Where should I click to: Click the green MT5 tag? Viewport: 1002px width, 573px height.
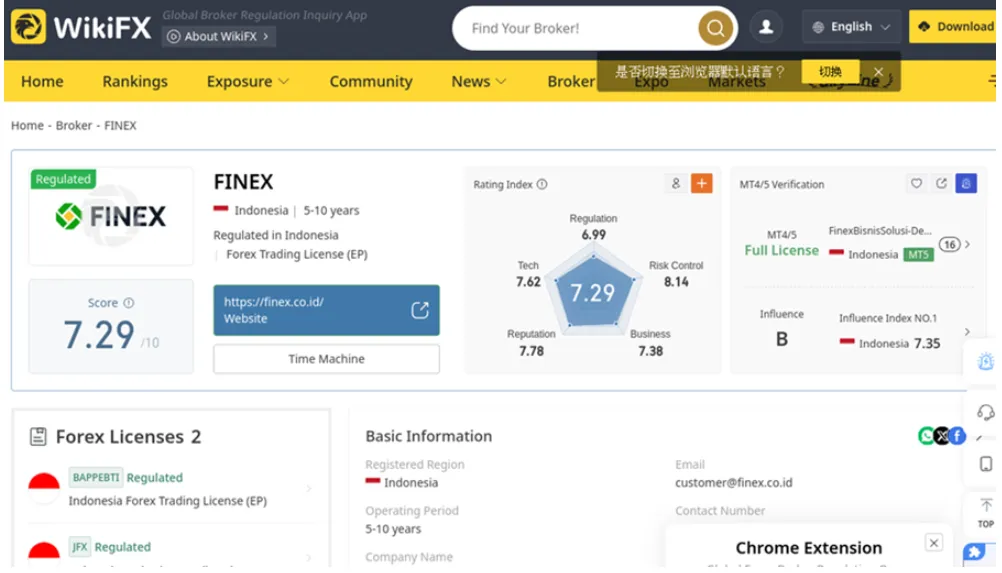(x=918, y=254)
